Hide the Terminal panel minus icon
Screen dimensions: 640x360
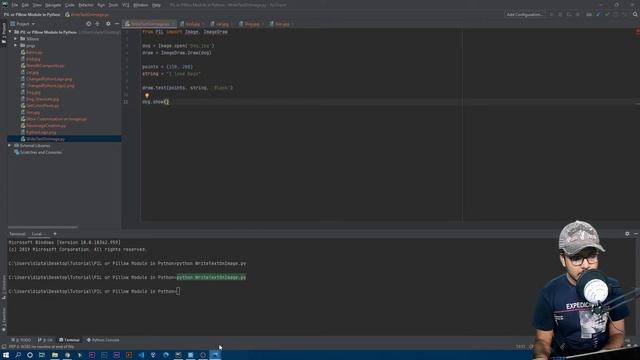click(636, 234)
